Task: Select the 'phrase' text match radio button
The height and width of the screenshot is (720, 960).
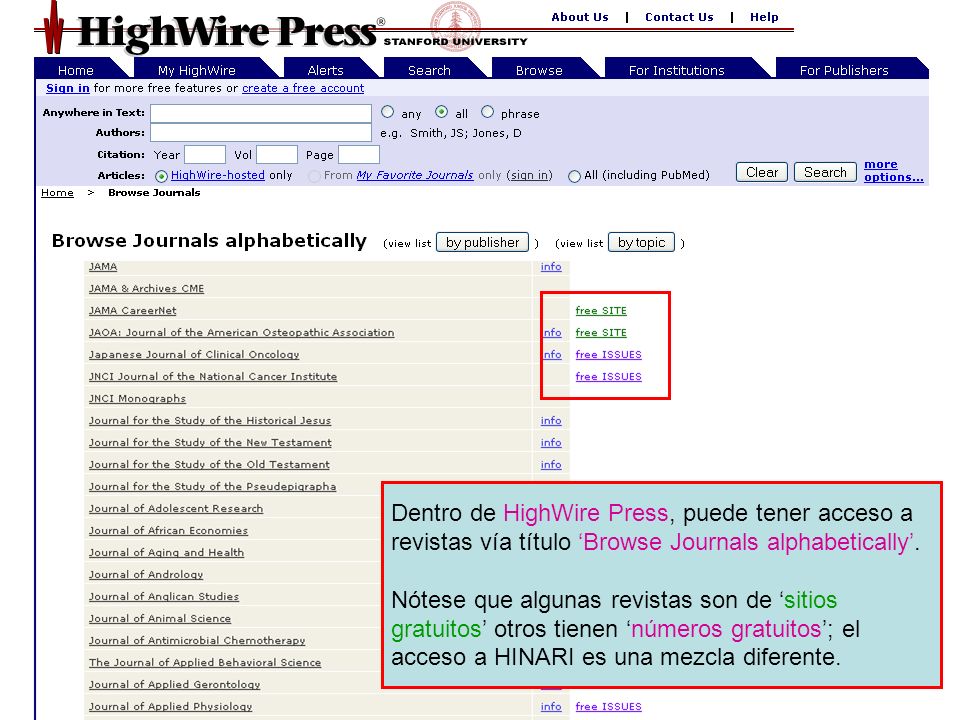Action: (x=487, y=112)
